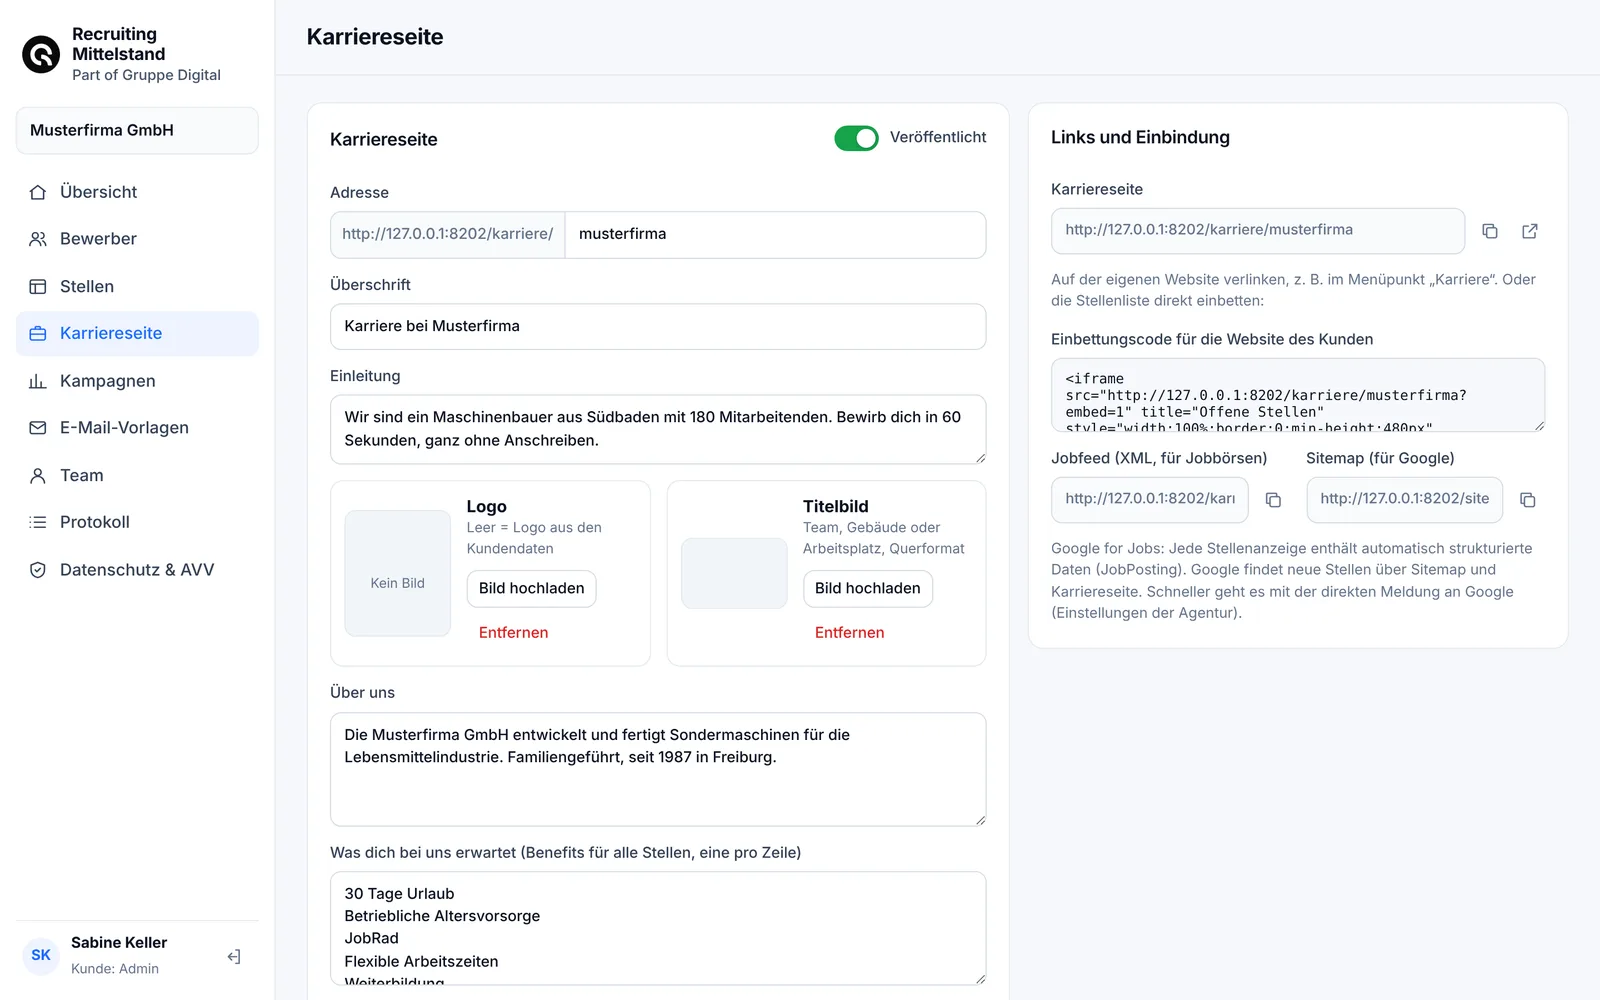Click the Karriereseite URL field in Links panel

[1258, 231]
